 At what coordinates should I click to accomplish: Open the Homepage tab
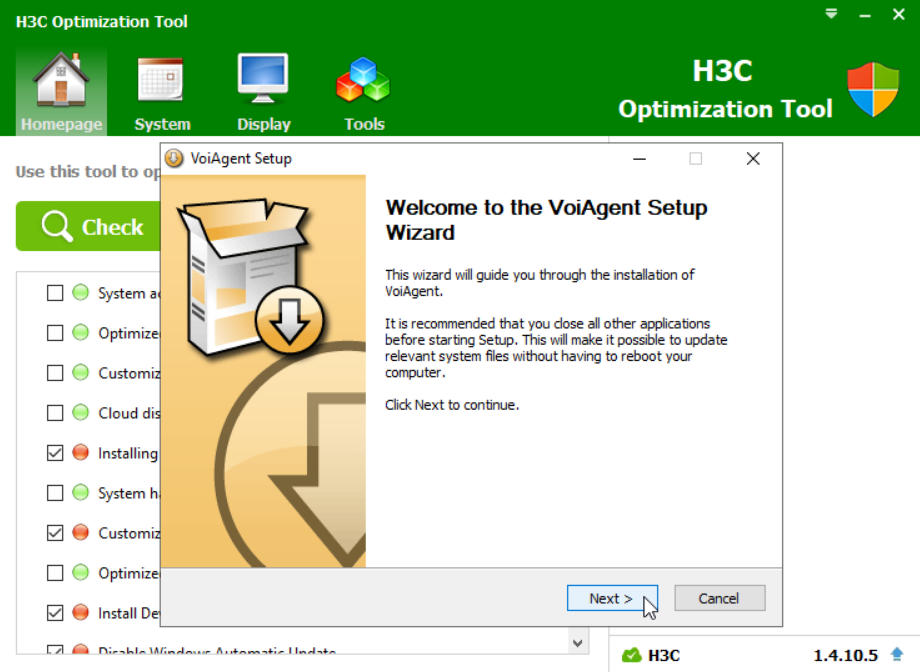[x=62, y=92]
